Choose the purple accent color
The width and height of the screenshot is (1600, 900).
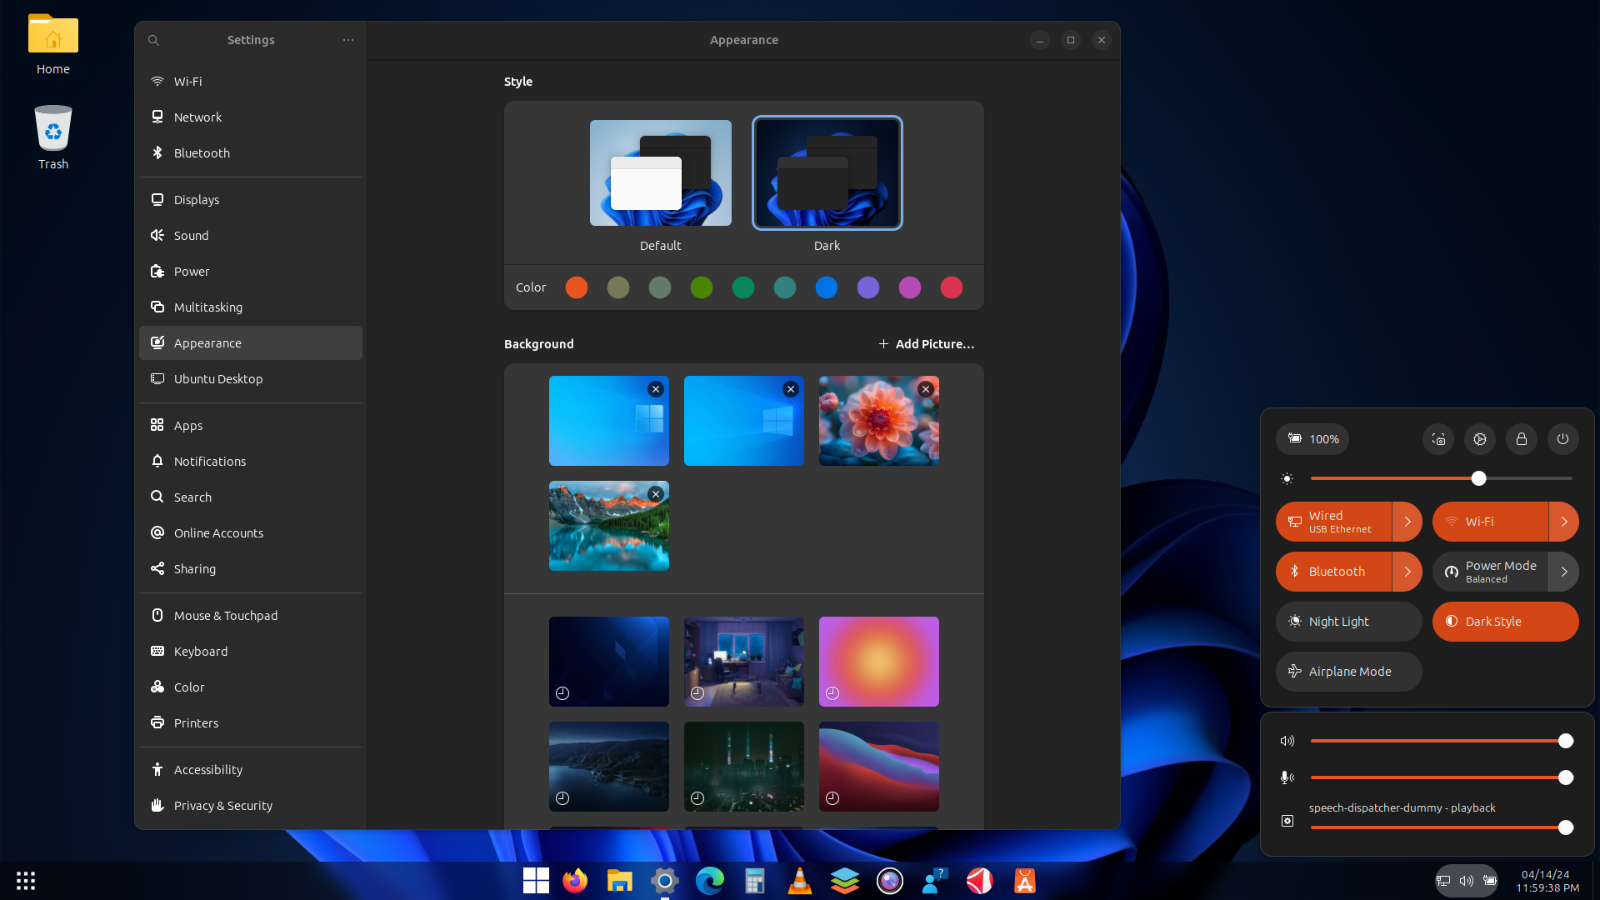pyautogui.click(x=868, y=288)
